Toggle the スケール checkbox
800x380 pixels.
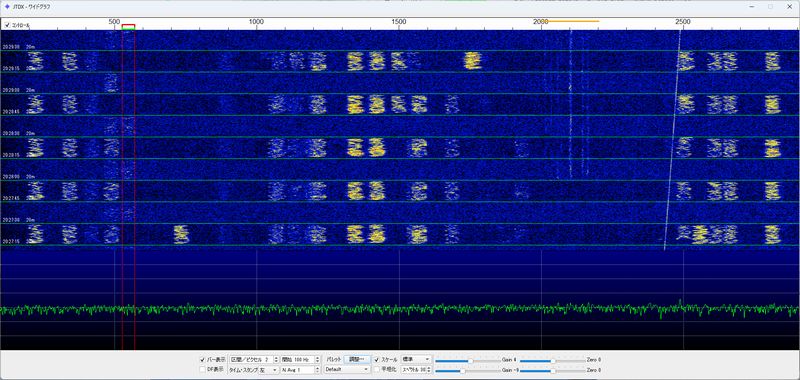click(377, 360)
